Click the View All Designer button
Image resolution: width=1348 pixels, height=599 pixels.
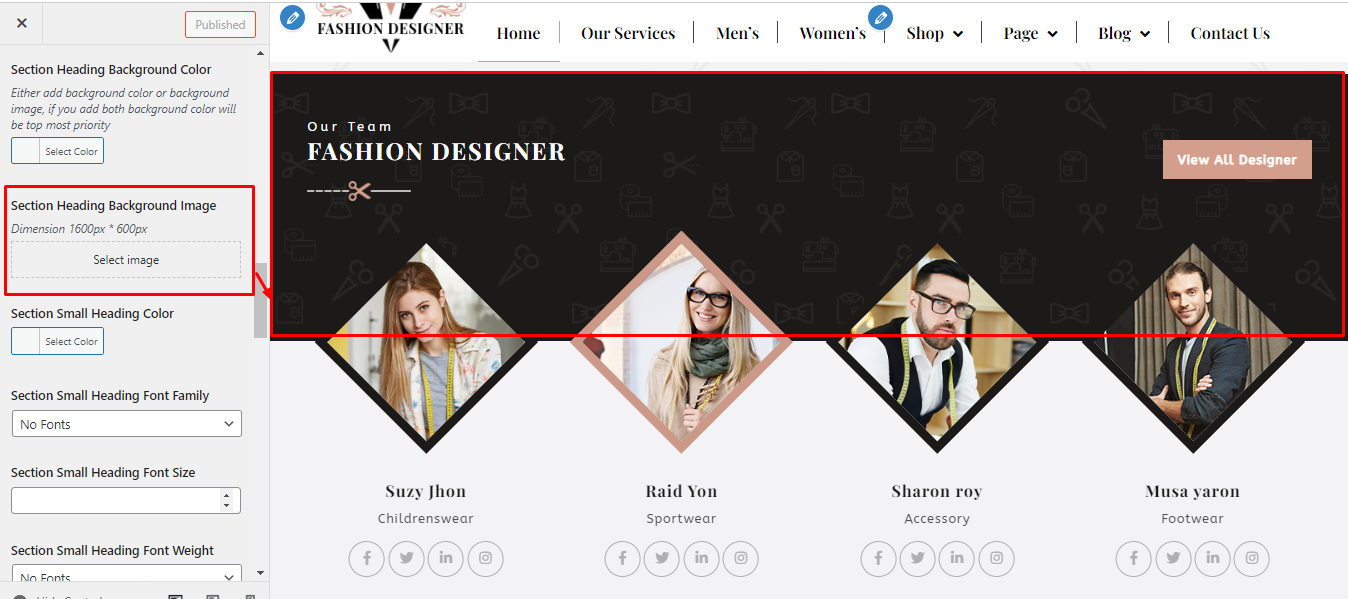point(1237,160)
